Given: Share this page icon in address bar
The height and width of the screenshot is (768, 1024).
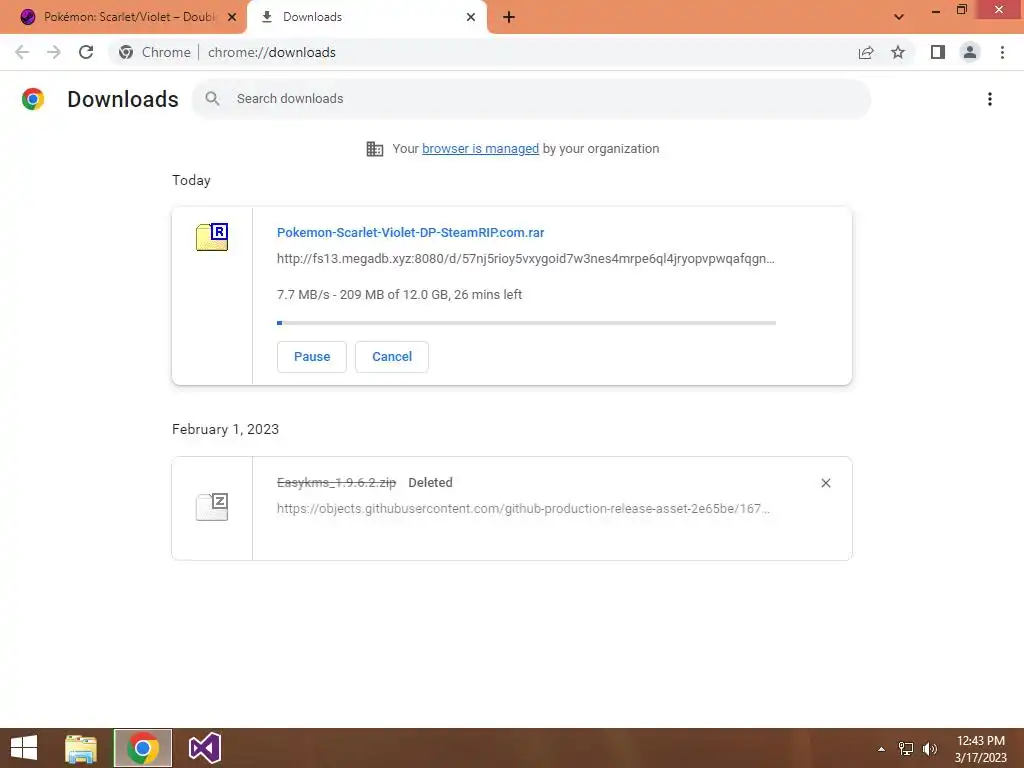Looking at the screenshot, I should (x=866, y=52).
